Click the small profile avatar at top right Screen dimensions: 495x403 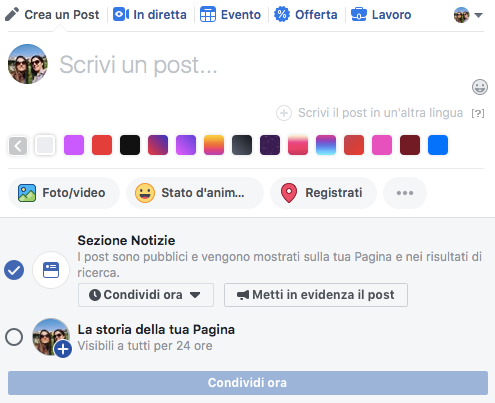click(x=462, y=15)
